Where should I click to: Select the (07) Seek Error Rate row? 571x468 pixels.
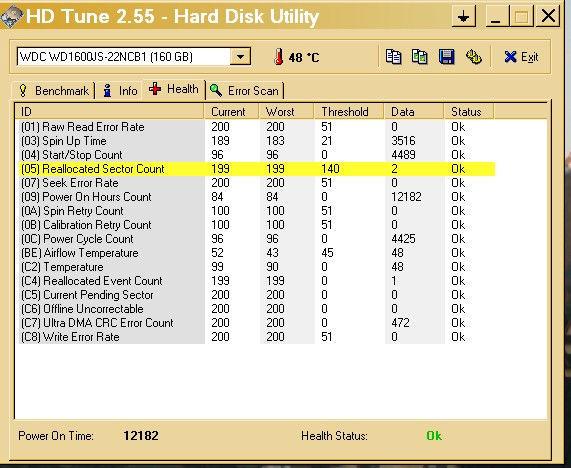tap(257, 183)
